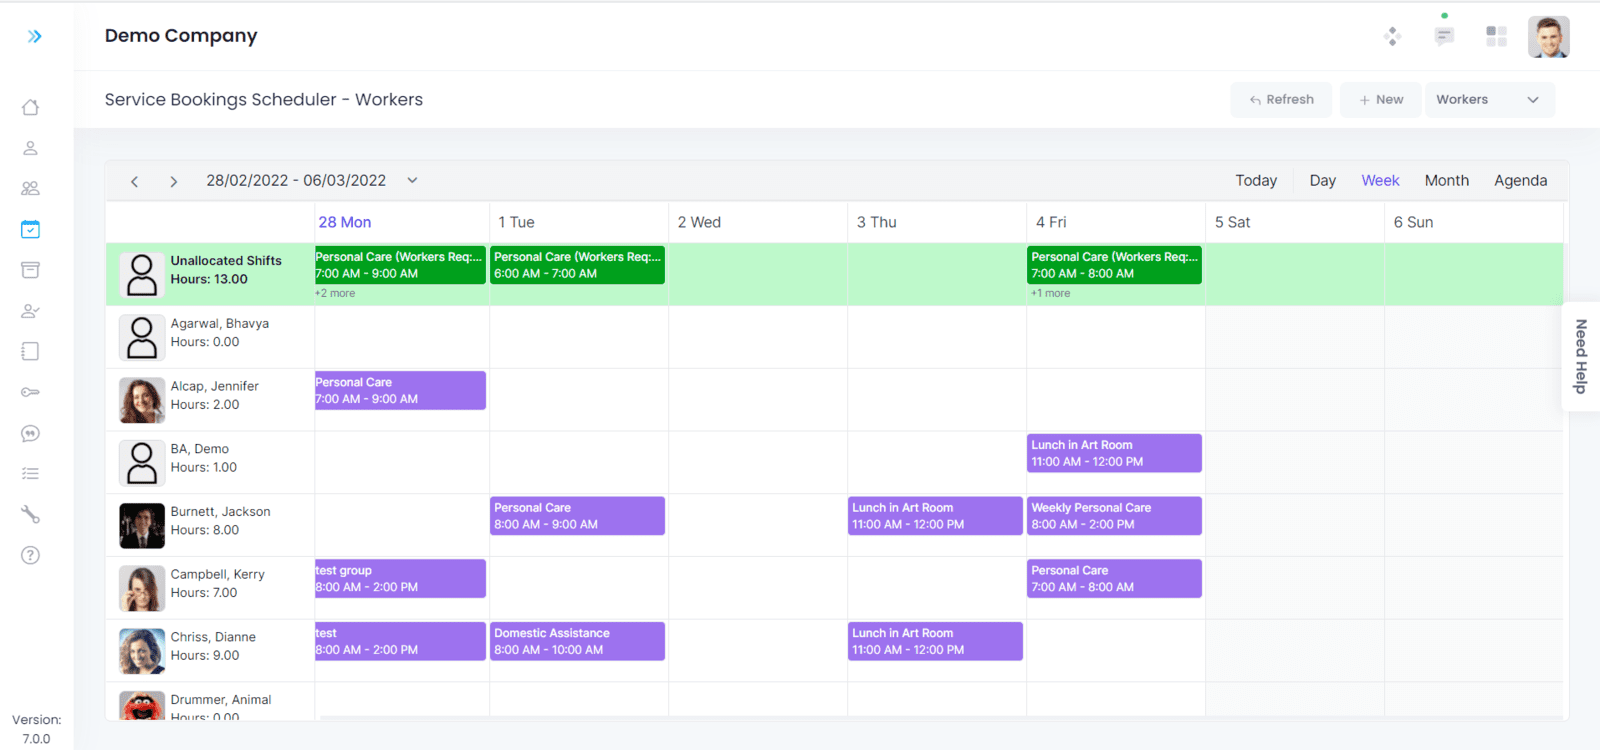This screenshot has height=750, width=1600.
Task: Open the Home icon in sidebar
Action: click(31, 107)
